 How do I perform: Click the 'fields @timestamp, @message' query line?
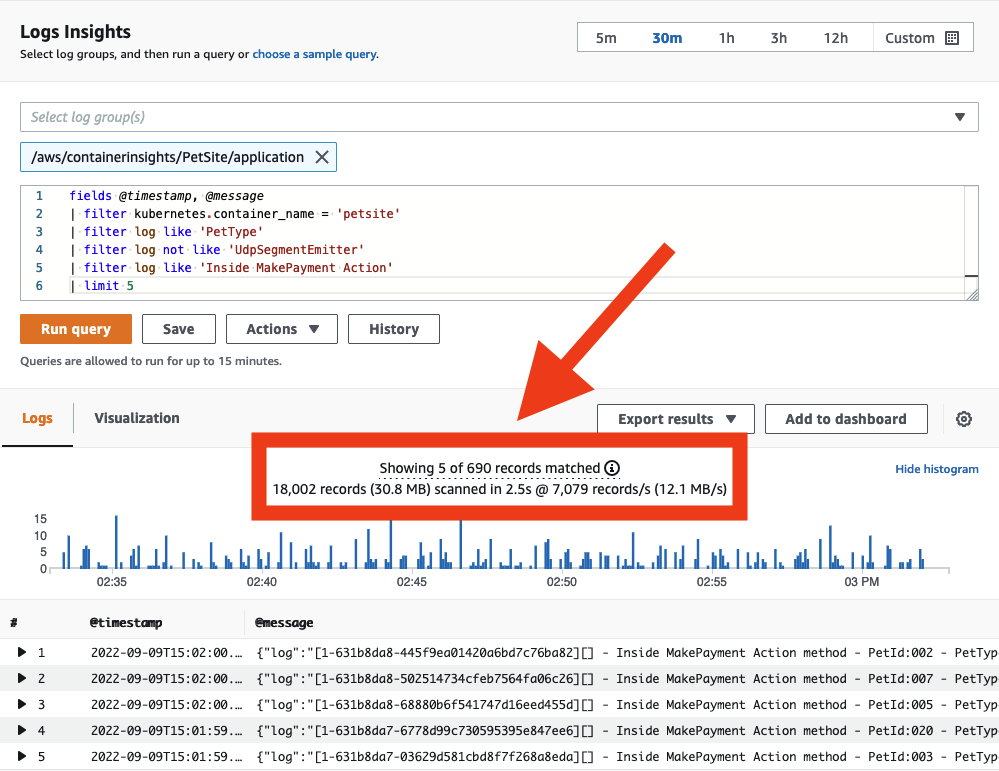point(166,196)
